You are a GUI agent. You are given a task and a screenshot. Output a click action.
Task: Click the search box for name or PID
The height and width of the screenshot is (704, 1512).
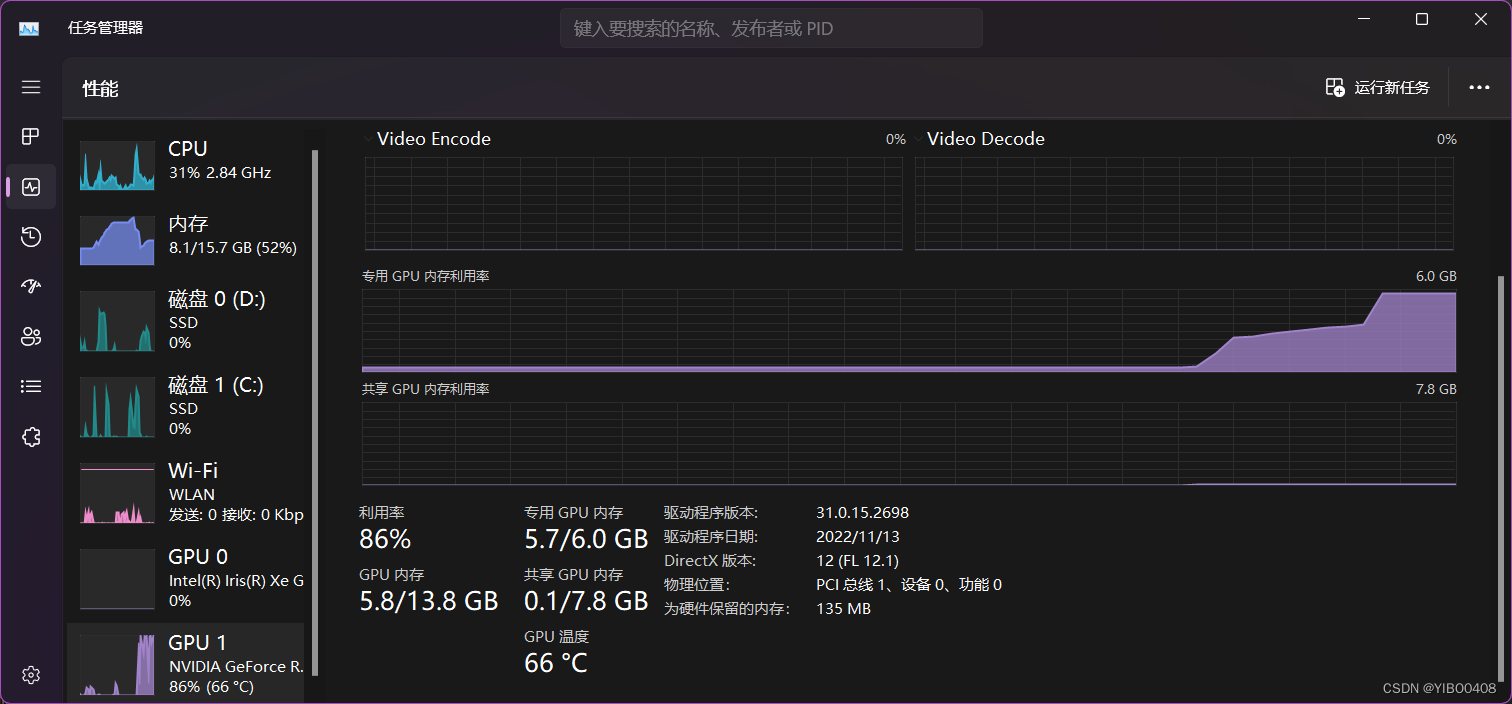pos(770,29)
